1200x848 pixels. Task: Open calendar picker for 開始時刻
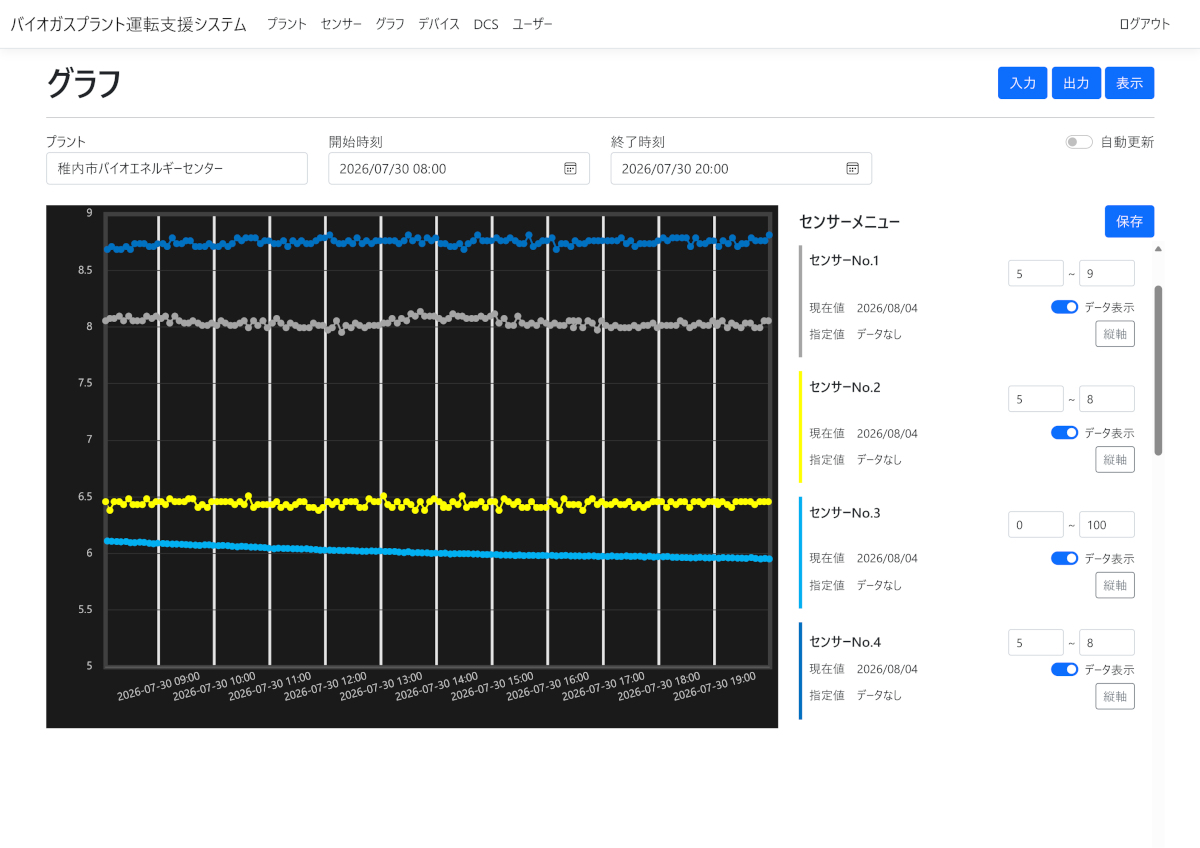point(570,169)
